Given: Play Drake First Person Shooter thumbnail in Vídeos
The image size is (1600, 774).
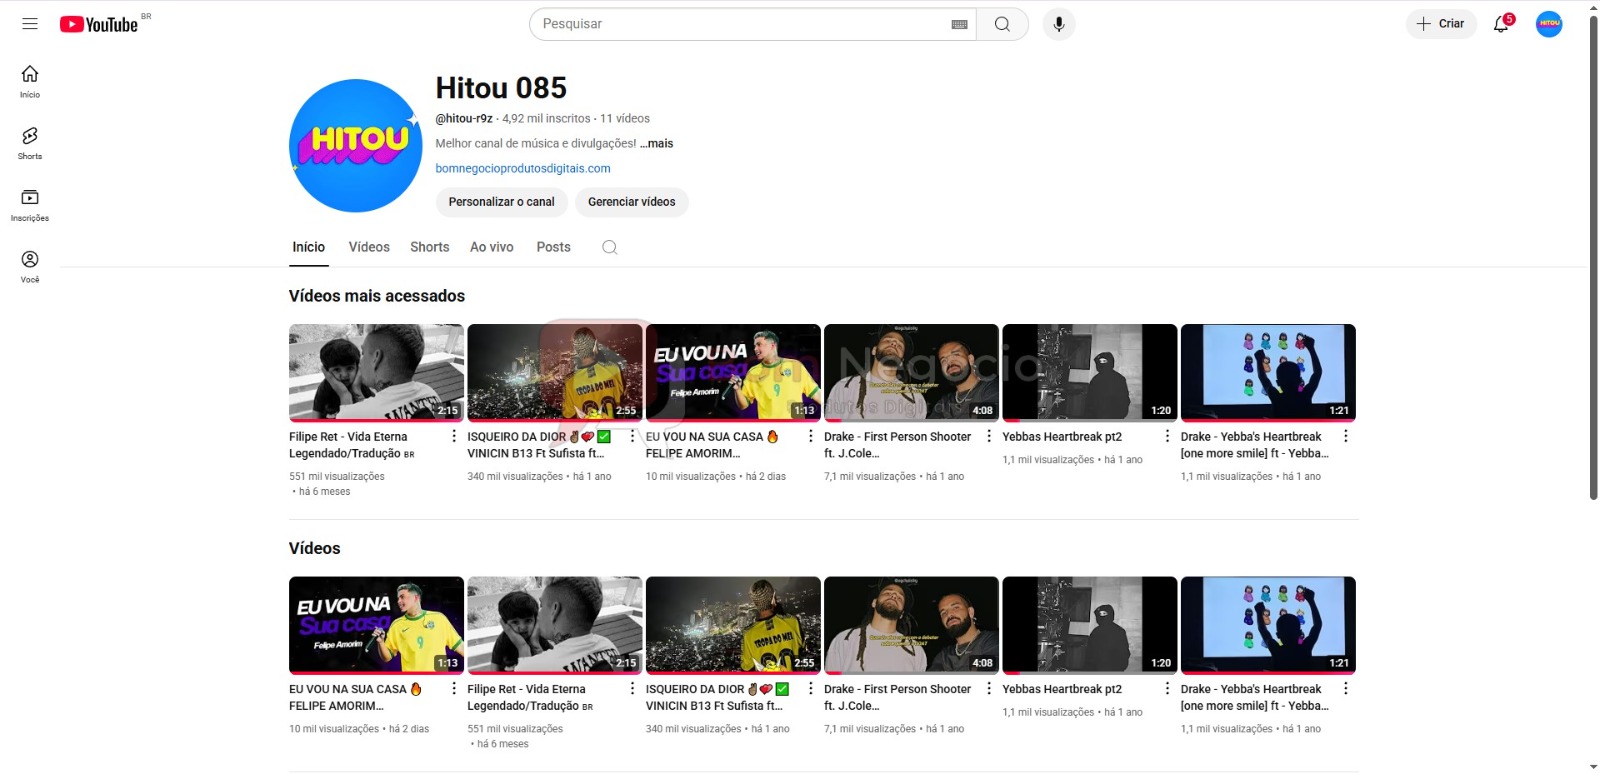Looking at the screenshot, I should pyautogui.click(x=911, y=625).
